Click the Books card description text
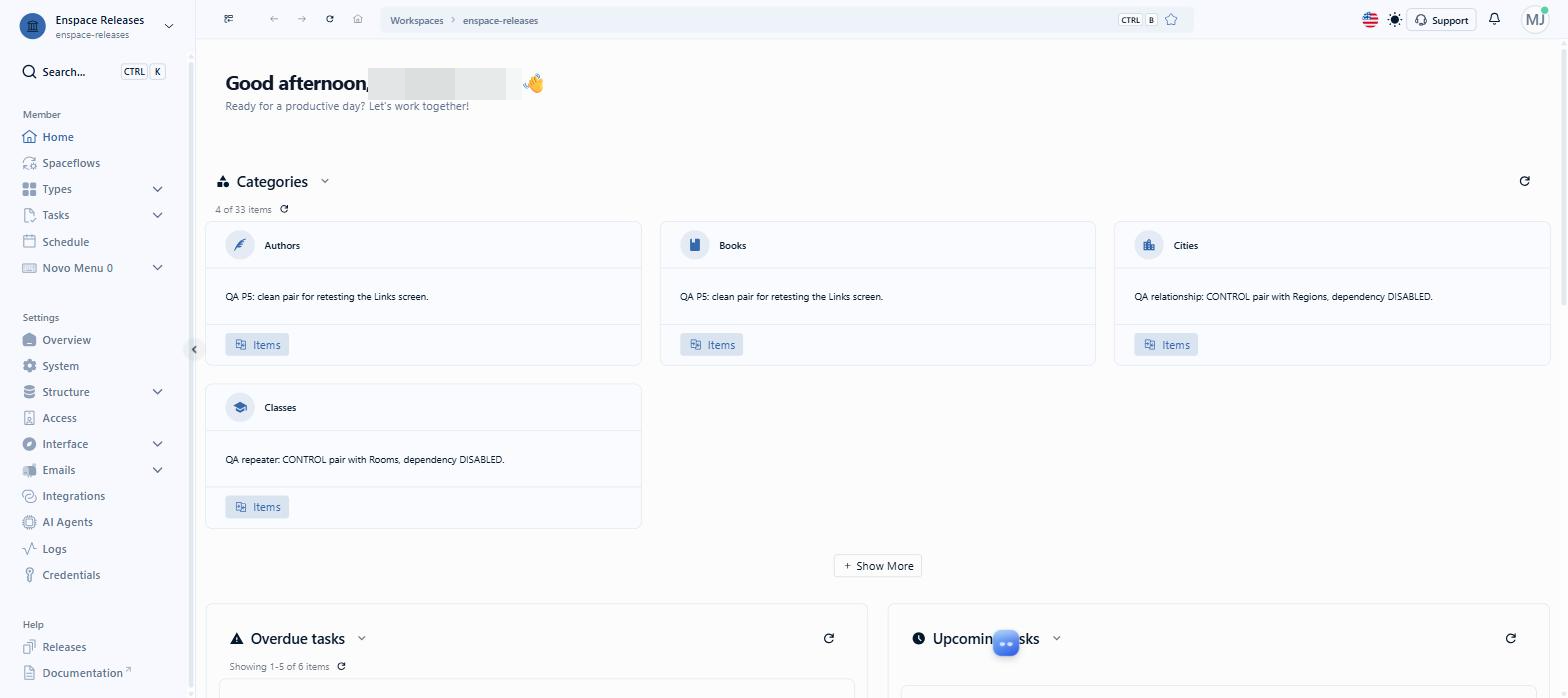Viewport: 1568px width, 698px height. coord(782,297)
